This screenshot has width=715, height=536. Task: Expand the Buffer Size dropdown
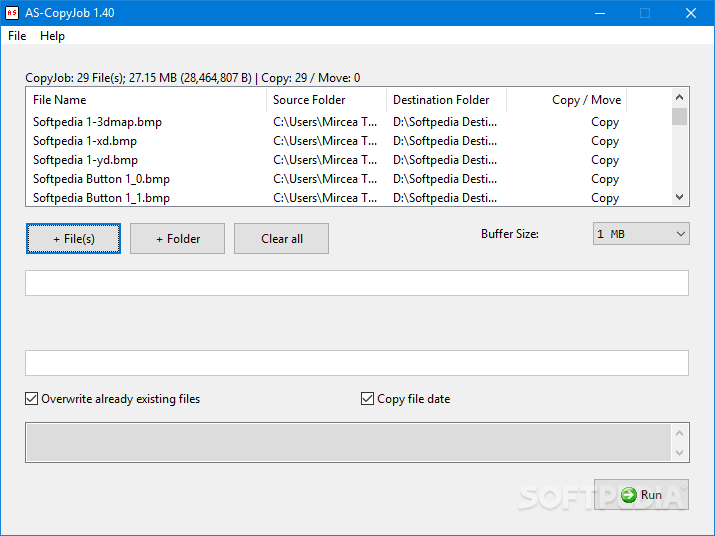tap(641, 234)
